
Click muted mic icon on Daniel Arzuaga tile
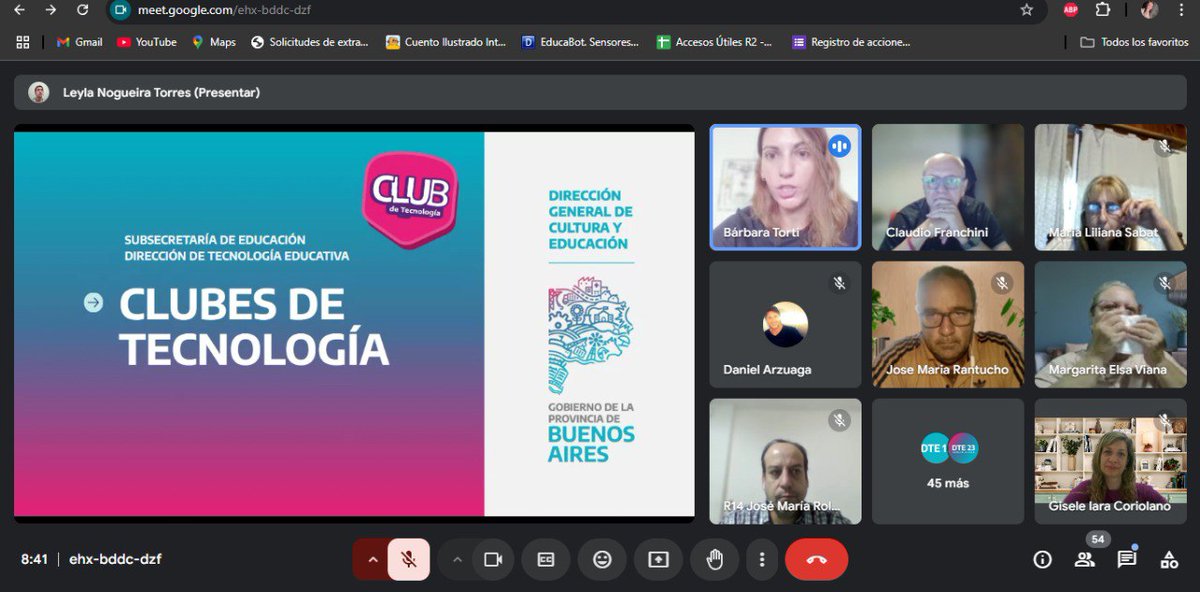click(839, 283)
